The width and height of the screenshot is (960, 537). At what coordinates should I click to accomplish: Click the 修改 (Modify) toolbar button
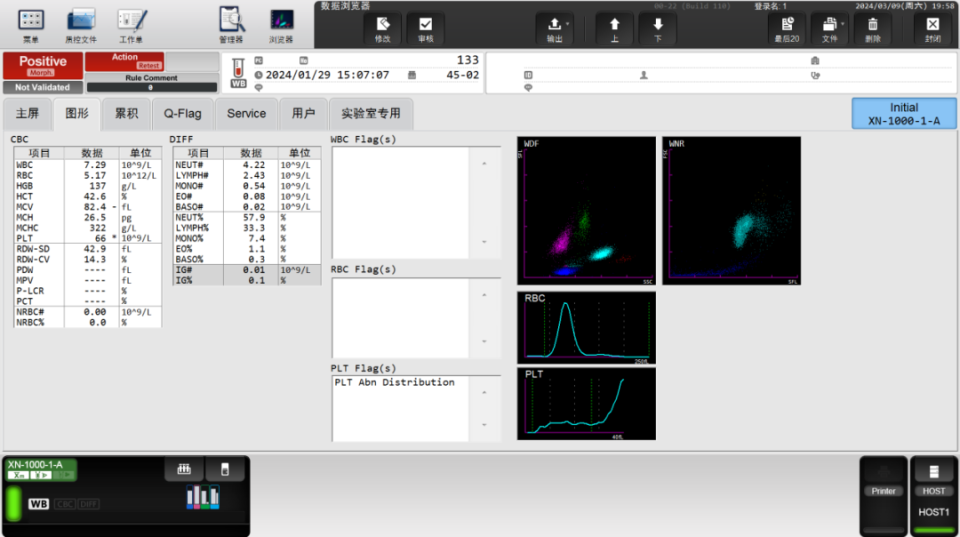[382, 28]
